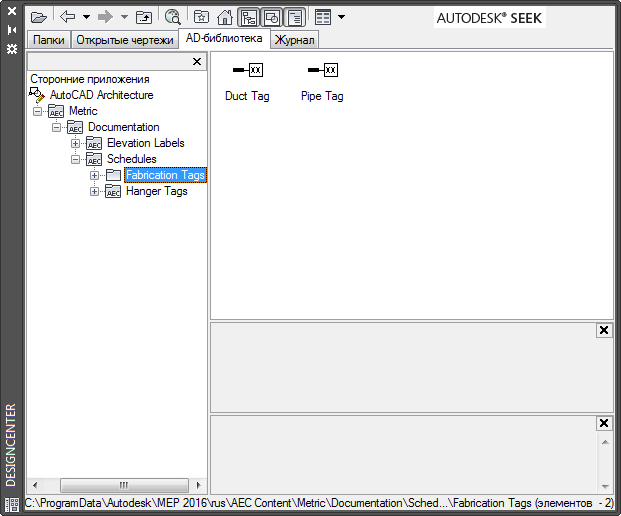
Task: Click the Сторонние приложения heading
Action: pos(90,79)
